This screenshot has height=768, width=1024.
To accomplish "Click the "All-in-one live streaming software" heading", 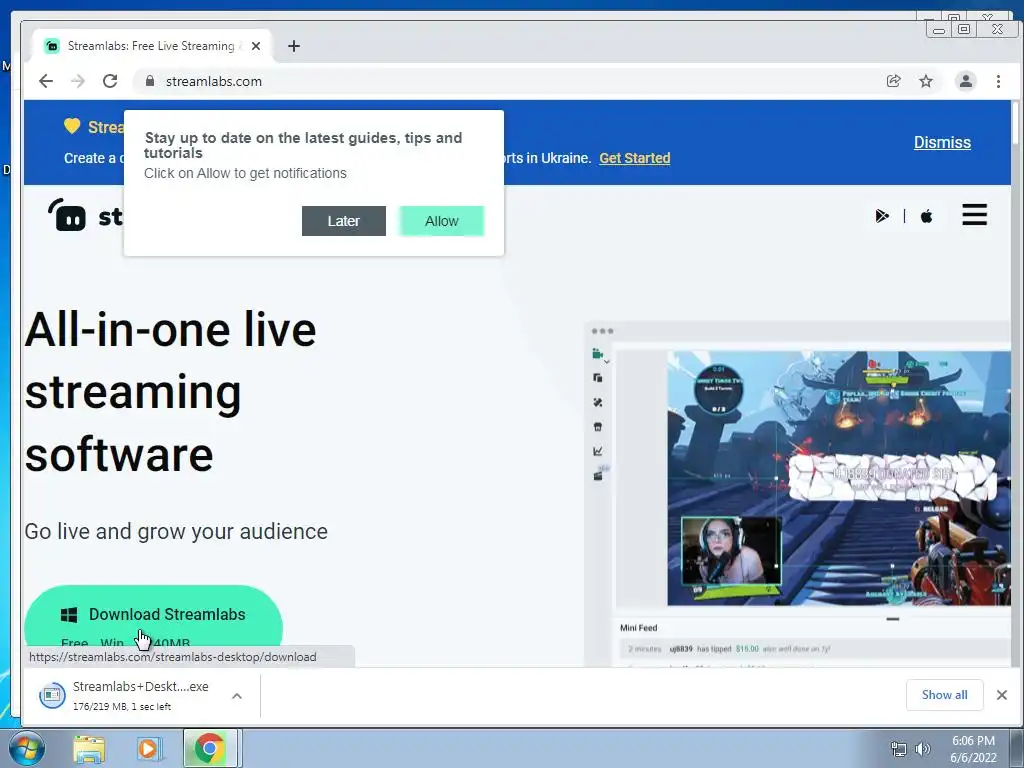I will 170,392.
